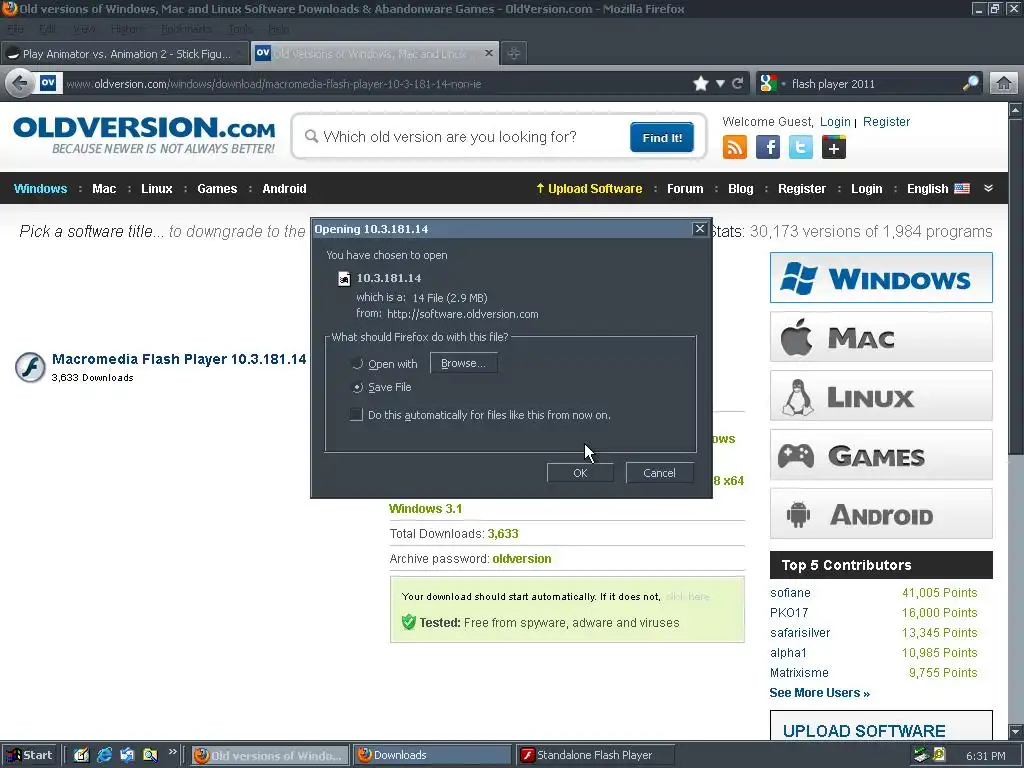Click the Windows item in the navigation bar
1024x768 pixels.
coord(40,189)
